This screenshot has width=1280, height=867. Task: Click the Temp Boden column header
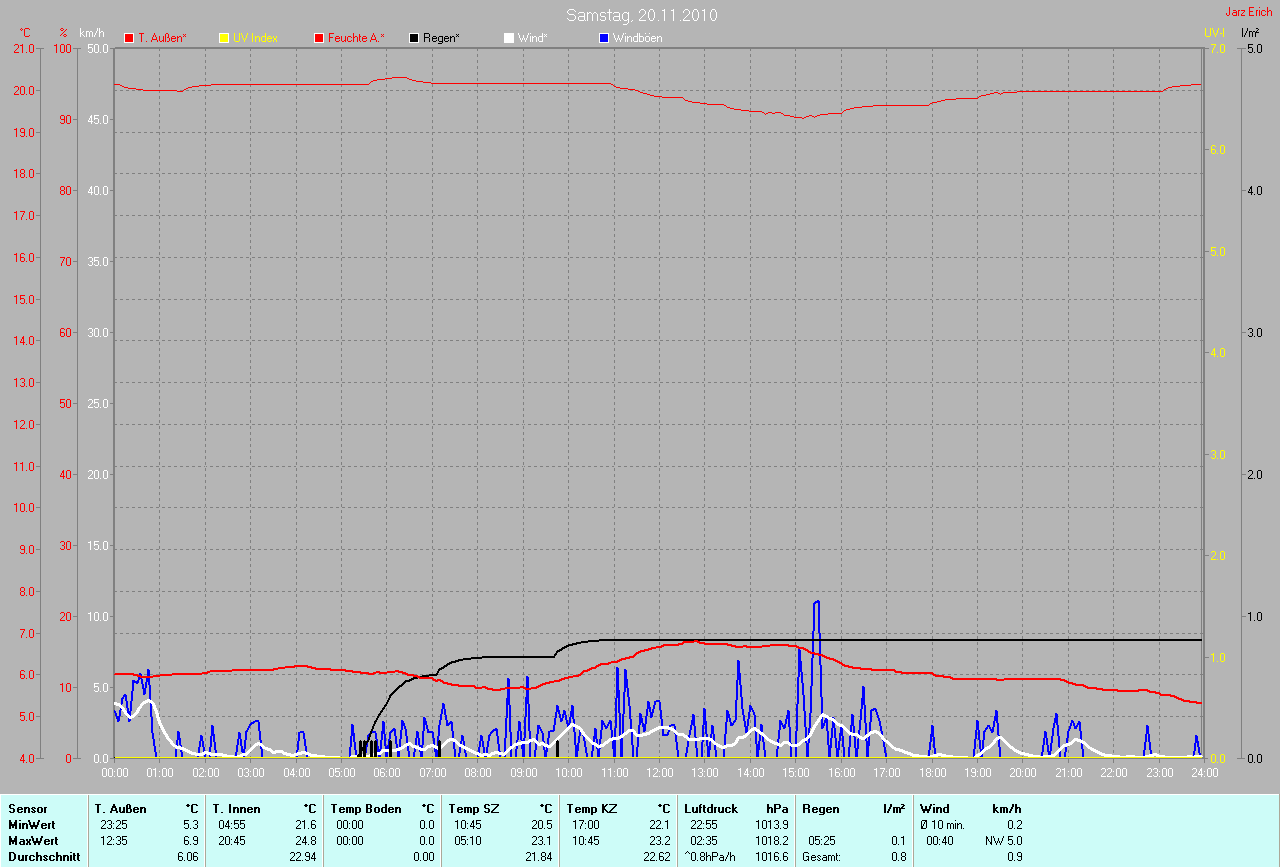coord(366,808)
